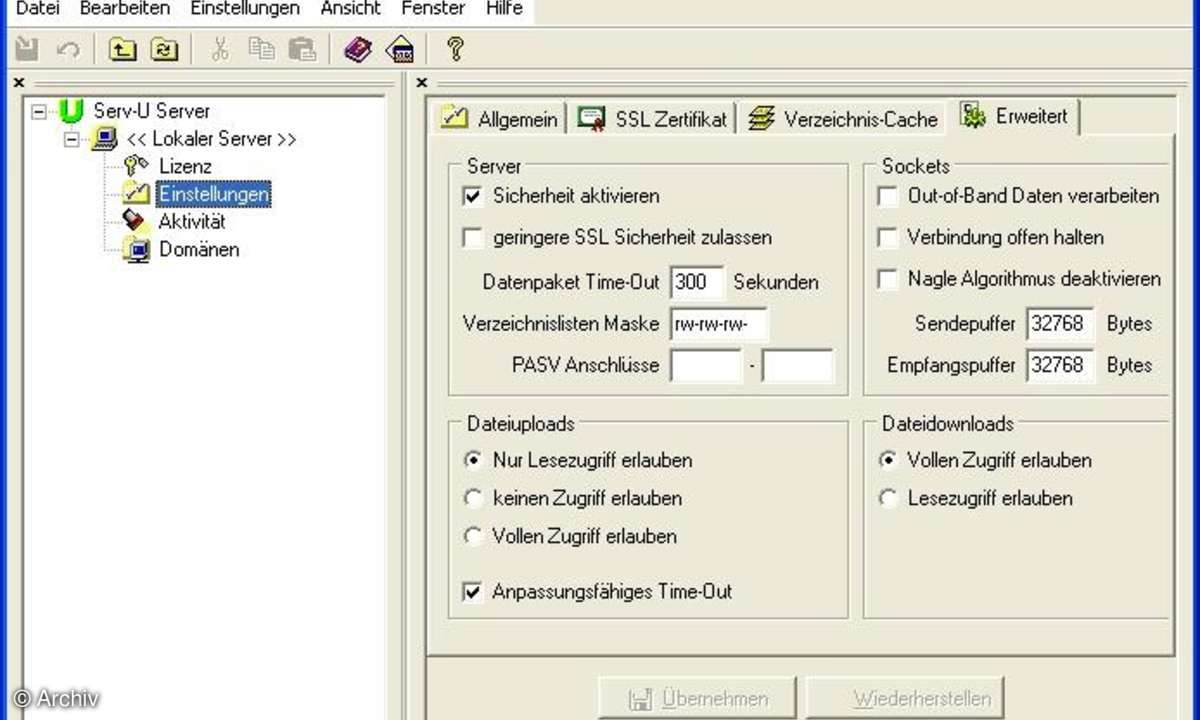
Task: Click the Lokaler Server computer icon
Action: tap(104, 139)
